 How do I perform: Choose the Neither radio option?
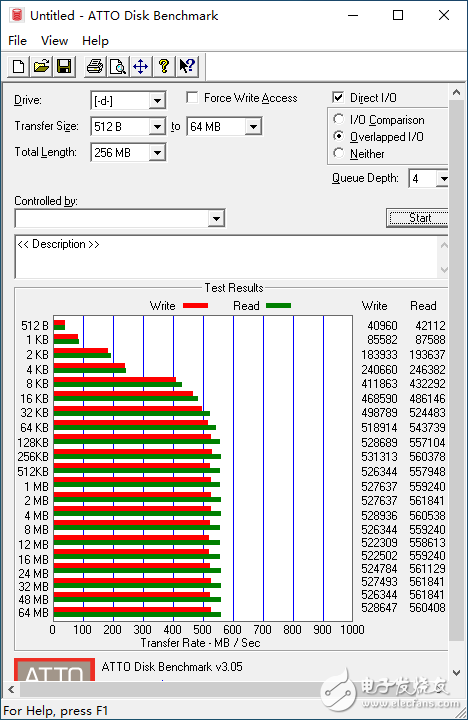(x=338, y=153)
